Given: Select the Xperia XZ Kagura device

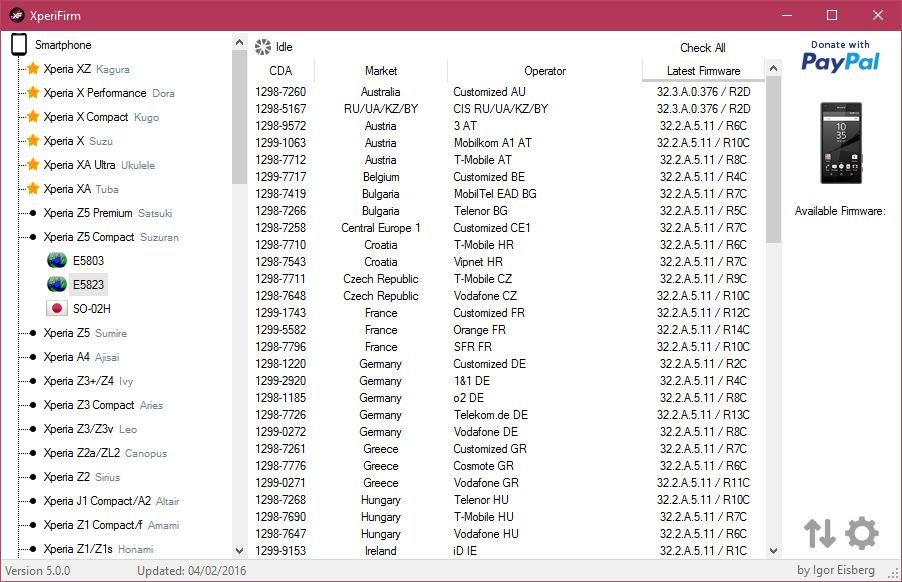Looking at the screenshot, I should coord(86,69).
